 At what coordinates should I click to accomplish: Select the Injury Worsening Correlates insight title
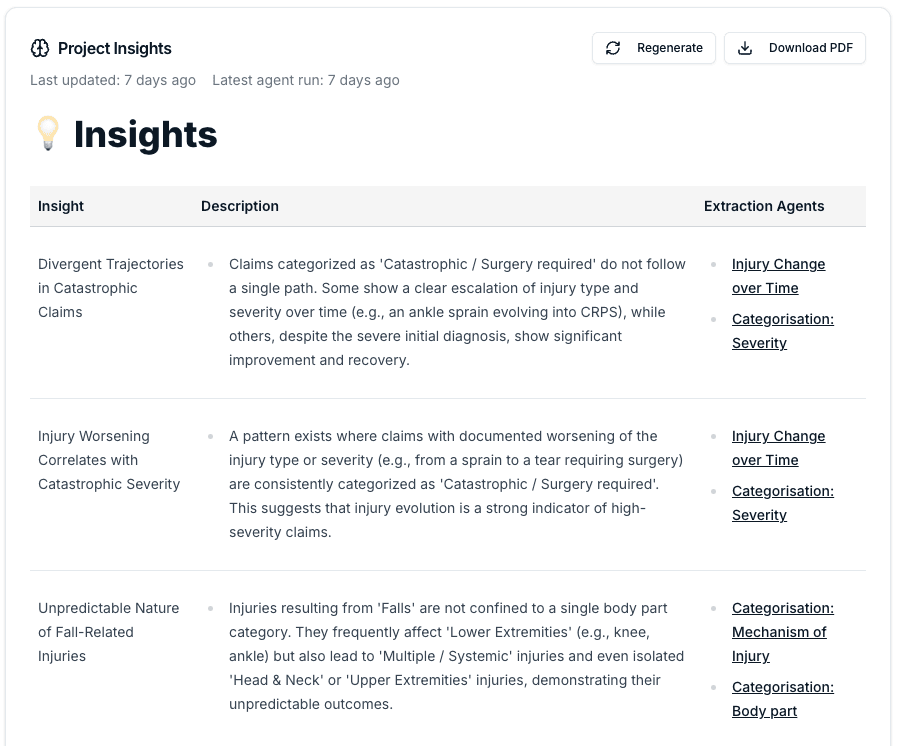point(109,460)
